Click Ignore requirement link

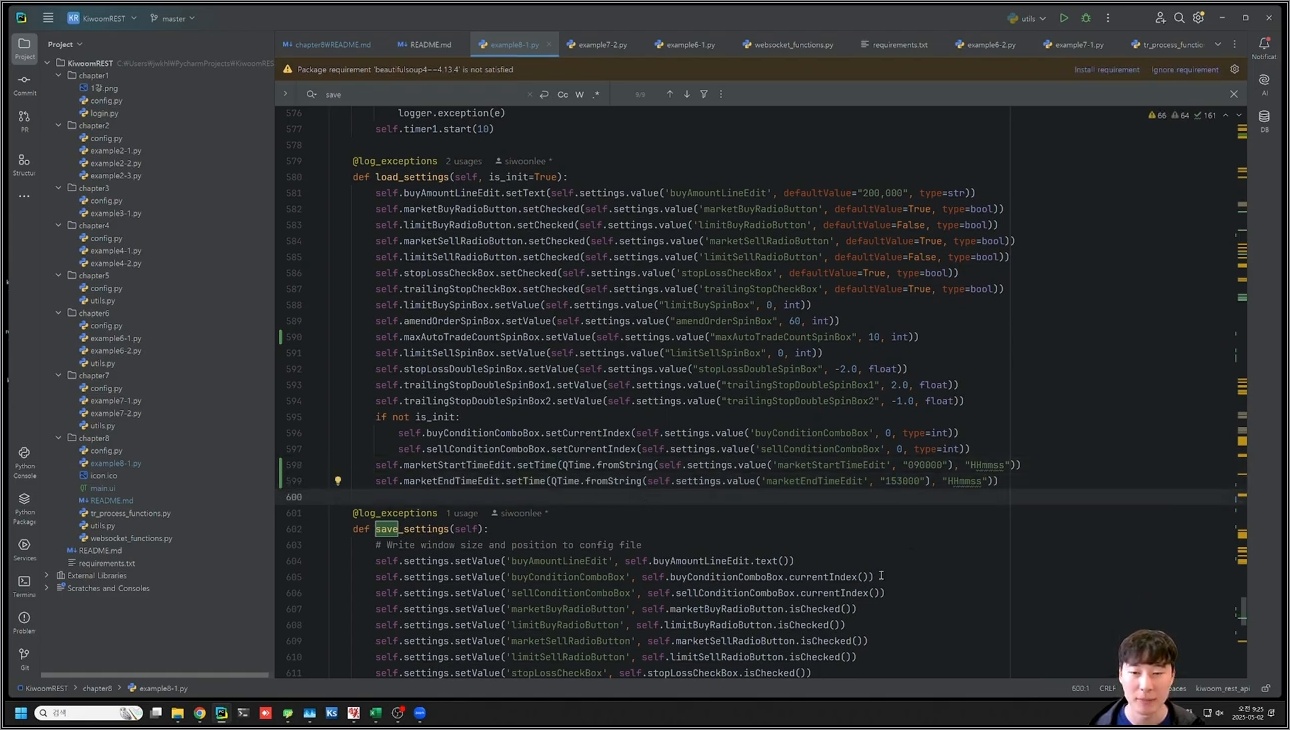1185,70
